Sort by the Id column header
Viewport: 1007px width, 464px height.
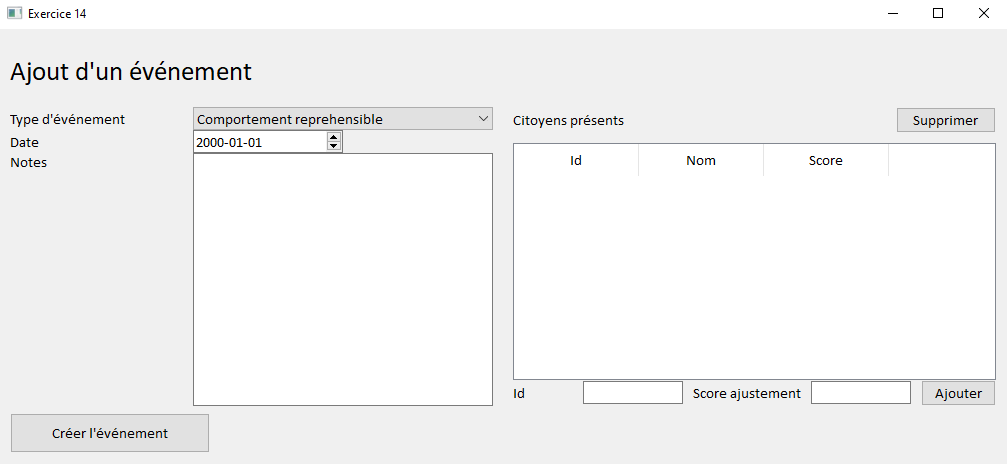pos(576,160)
